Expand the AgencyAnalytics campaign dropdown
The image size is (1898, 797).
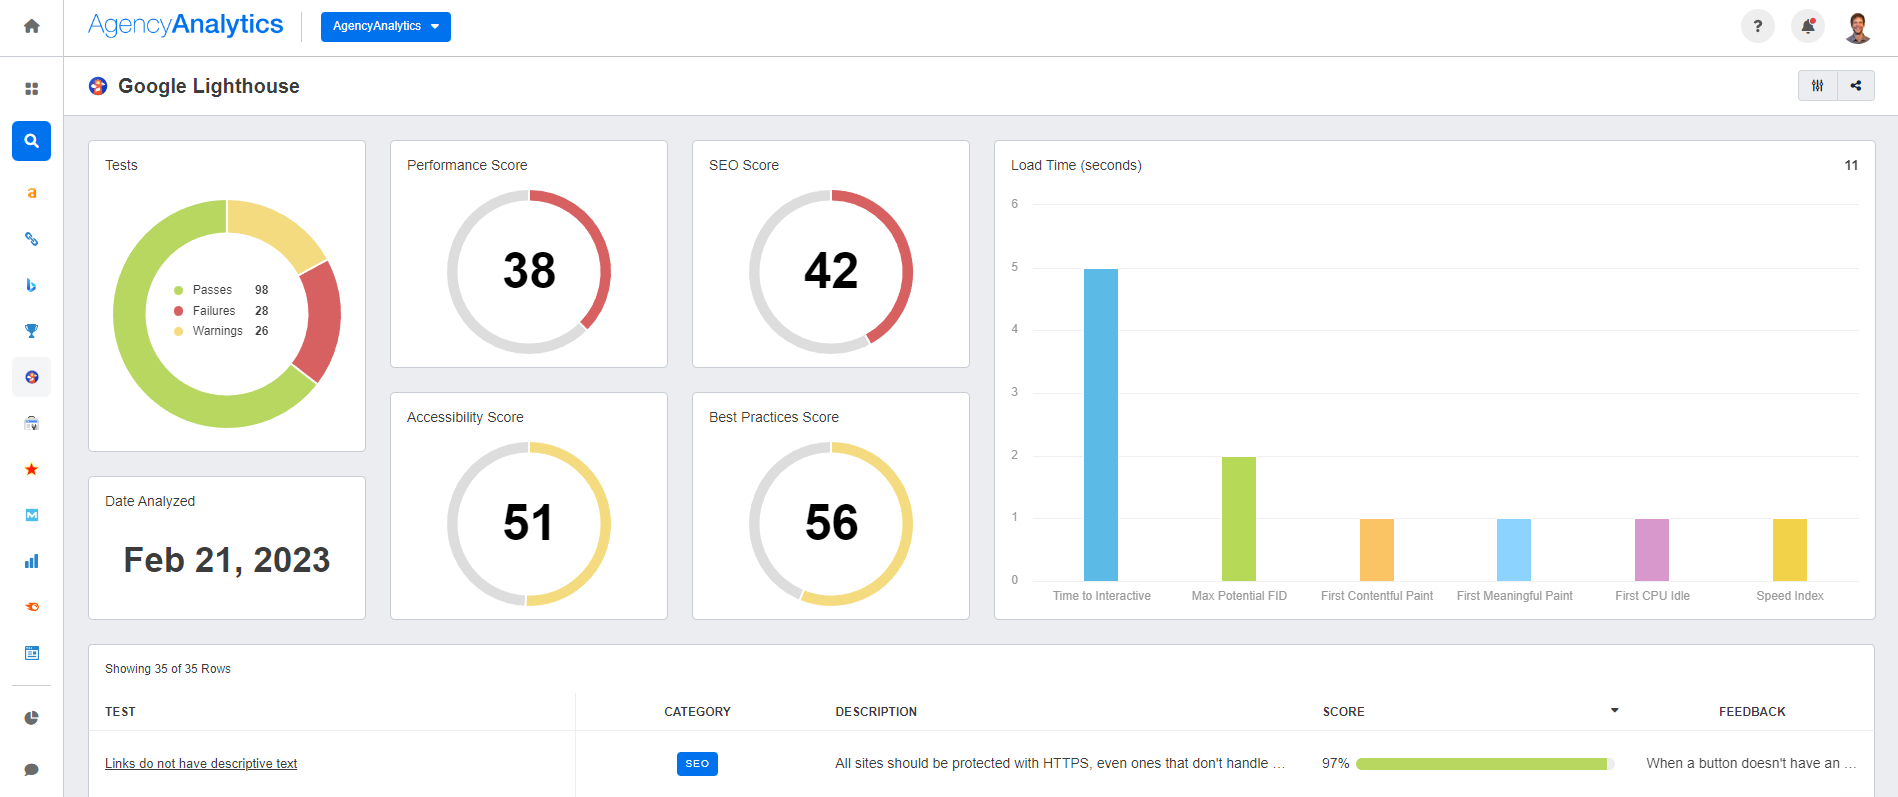click(x=385, y=26)
